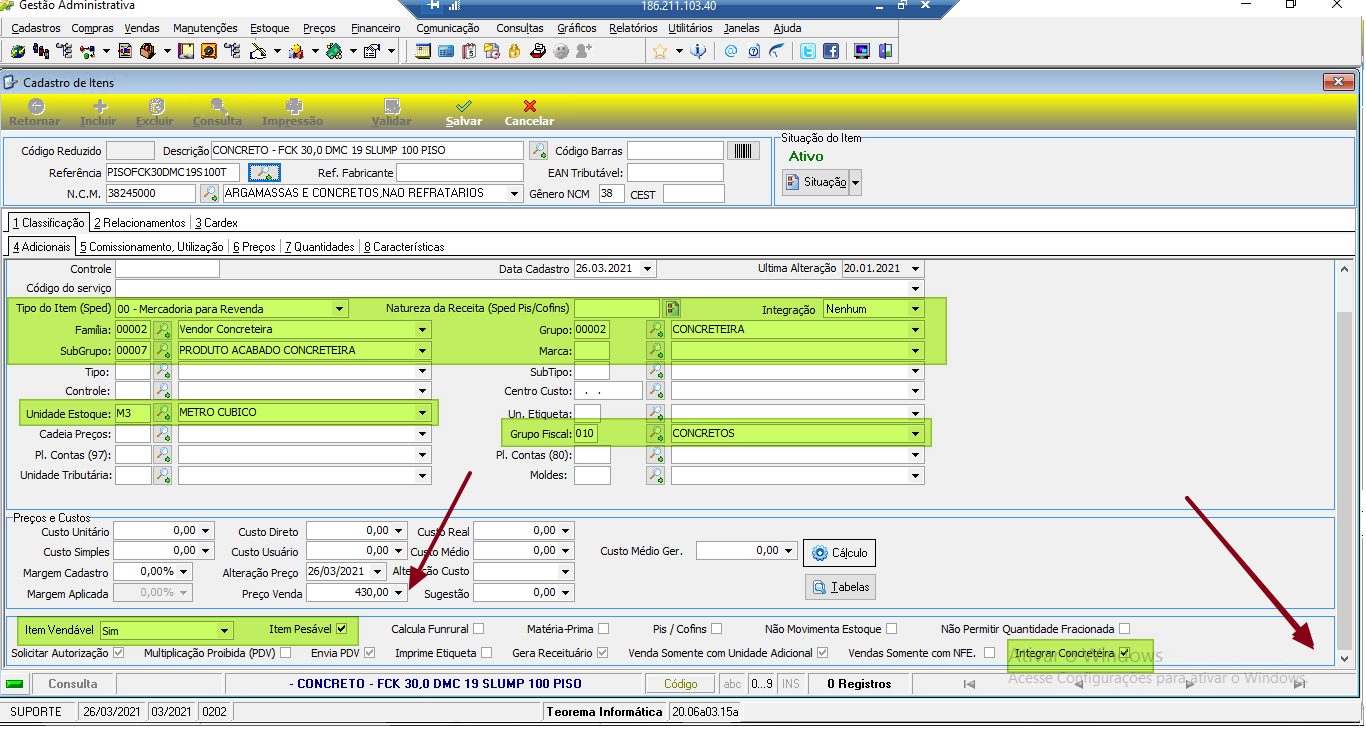Toggle the Item Pesável checkbox
The width and height of the screenshot is (1366, 729).
[x=342, y=629]
